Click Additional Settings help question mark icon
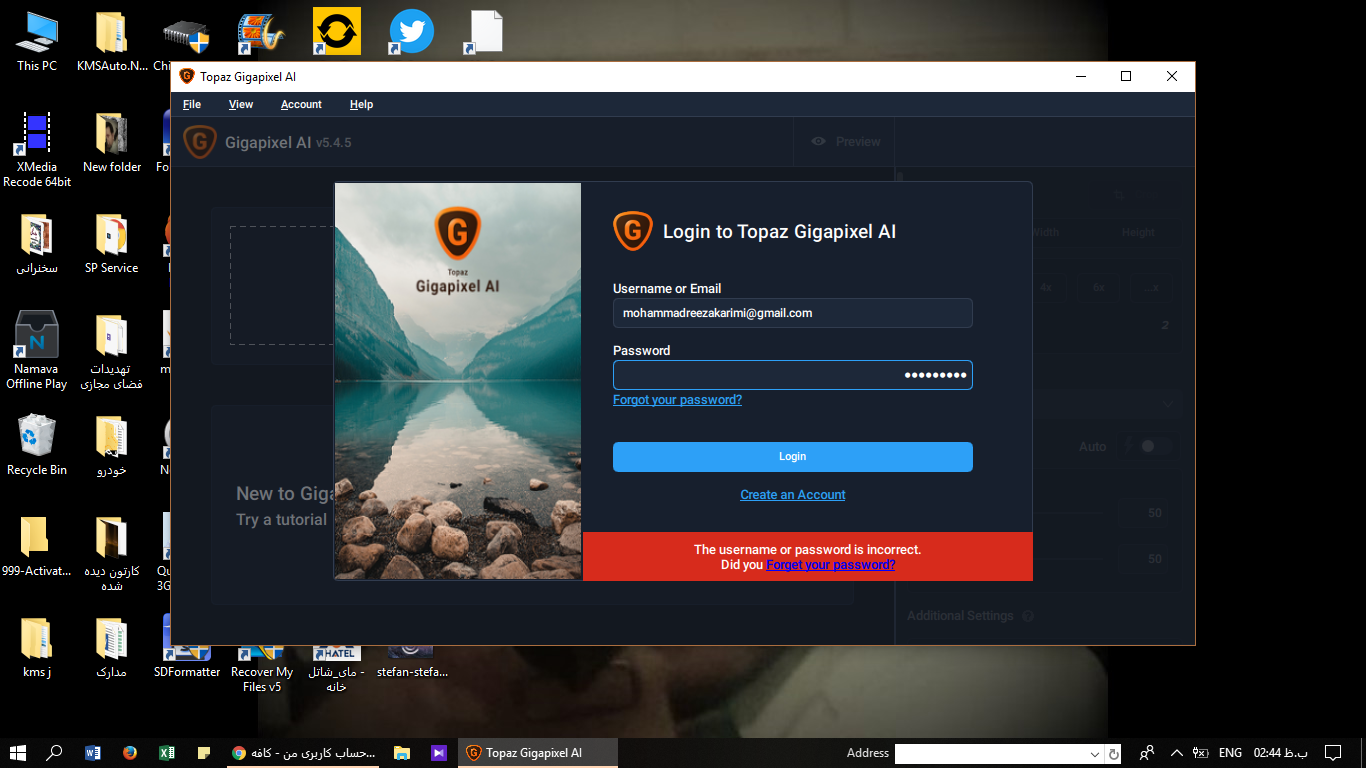Screen dimensions: 1366x768 point(1028,616)
